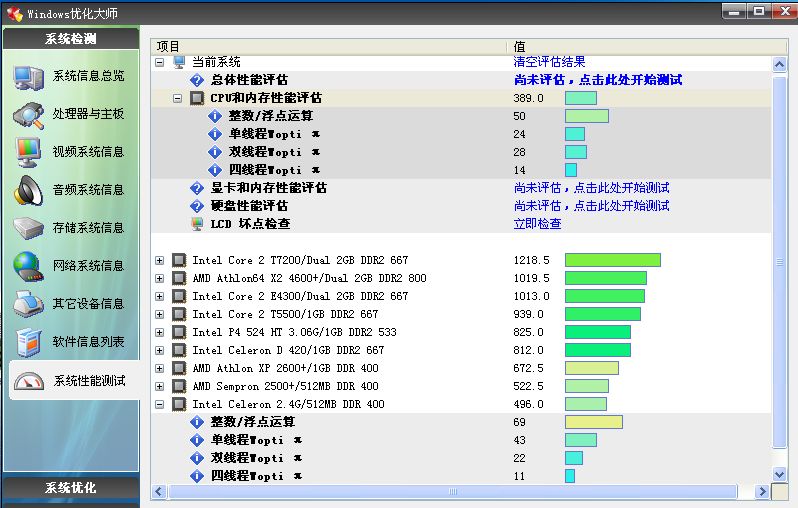Click the LCD 坏点检查 monitor icon
Screen dimensions: 798x508
(197, 223)
